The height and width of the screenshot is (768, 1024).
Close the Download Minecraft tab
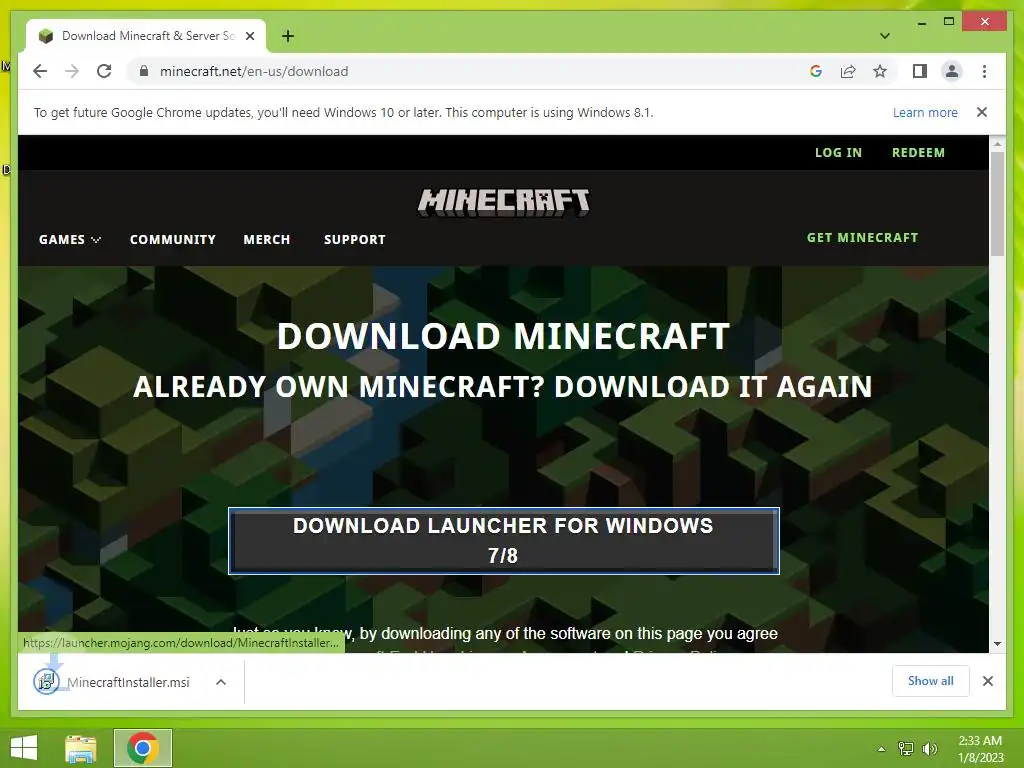249,36
